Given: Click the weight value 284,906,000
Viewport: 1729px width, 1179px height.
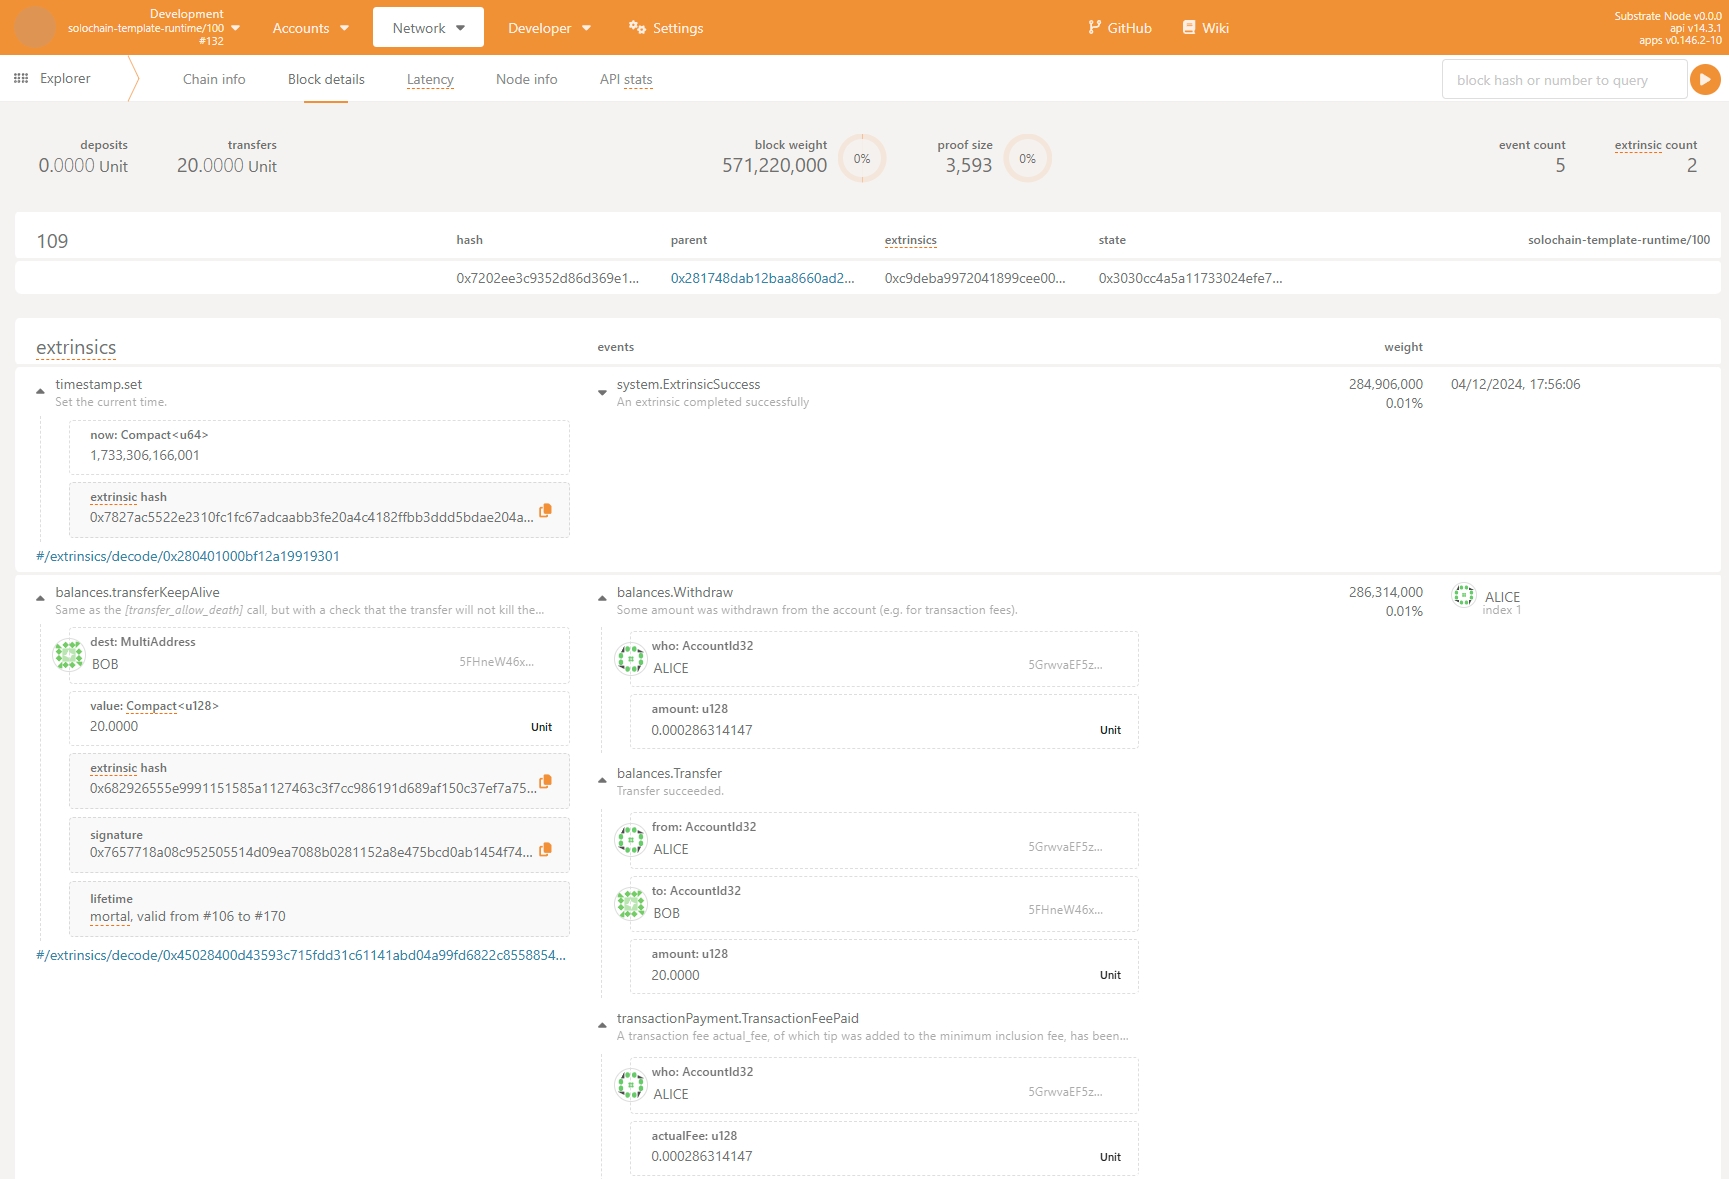Looking at the screenshot, I should 1385,384.
